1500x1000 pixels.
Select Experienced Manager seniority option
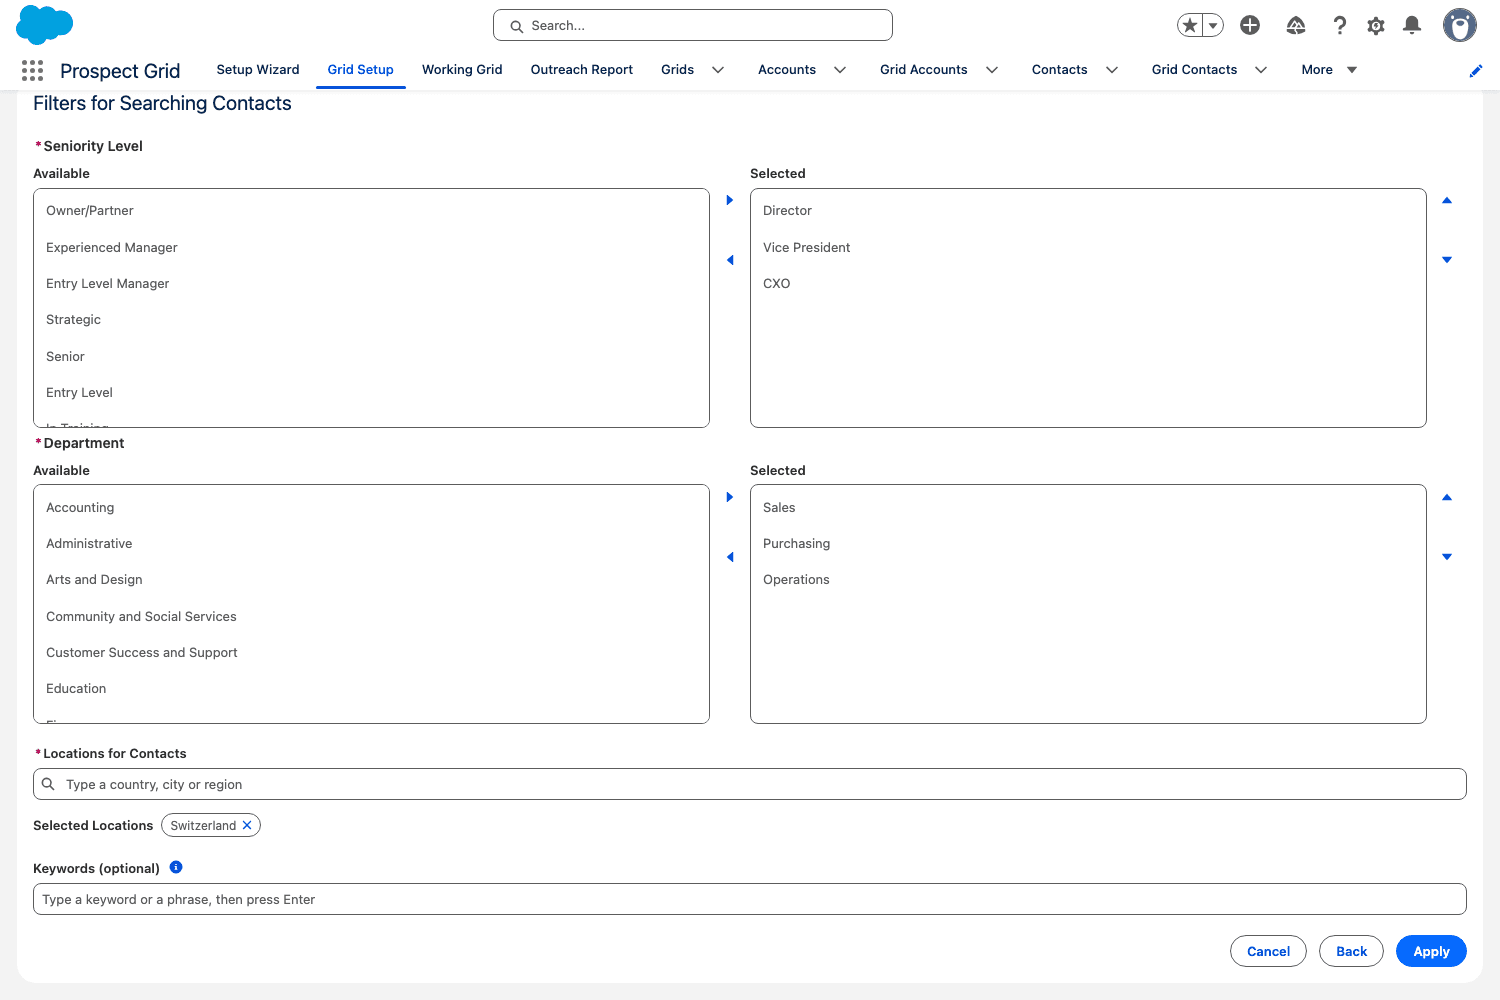pos(371,247)
